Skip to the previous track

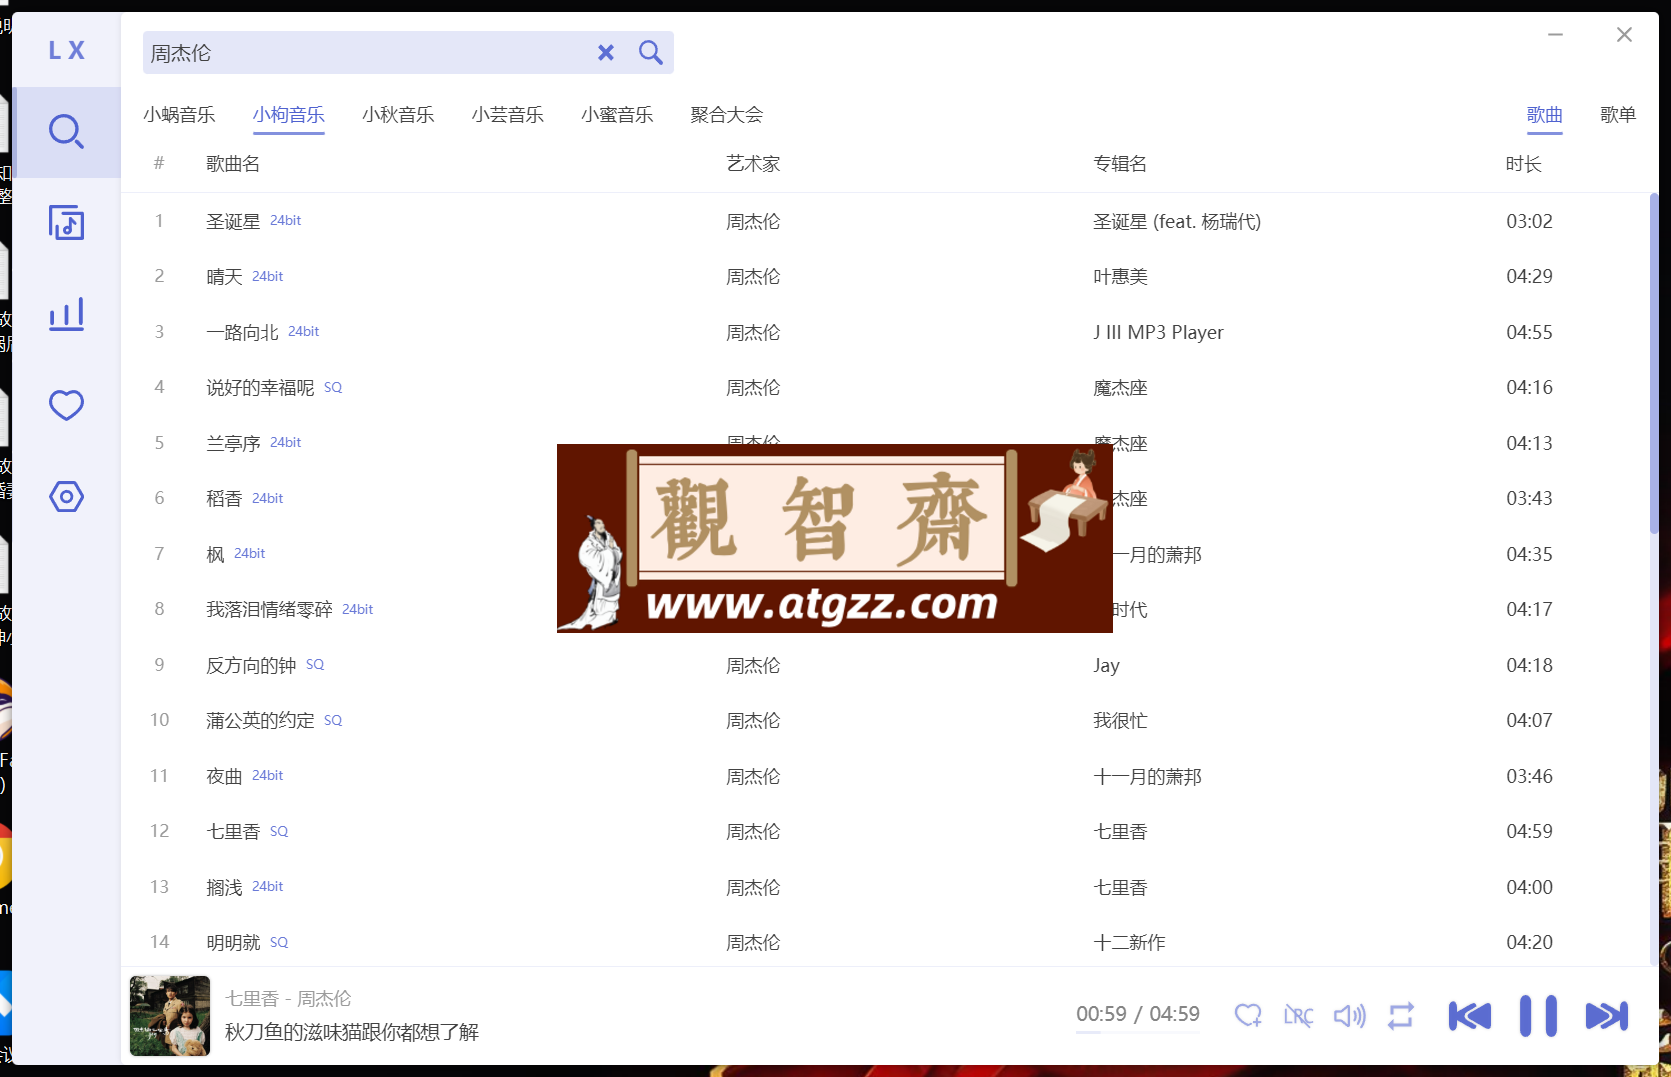pyautogui.click(x=1469, y=1016)
